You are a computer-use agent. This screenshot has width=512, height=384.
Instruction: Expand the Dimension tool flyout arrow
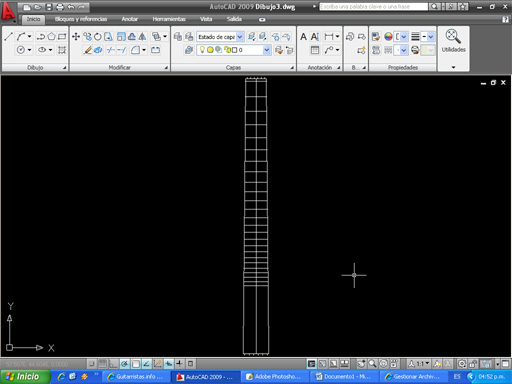337,36
